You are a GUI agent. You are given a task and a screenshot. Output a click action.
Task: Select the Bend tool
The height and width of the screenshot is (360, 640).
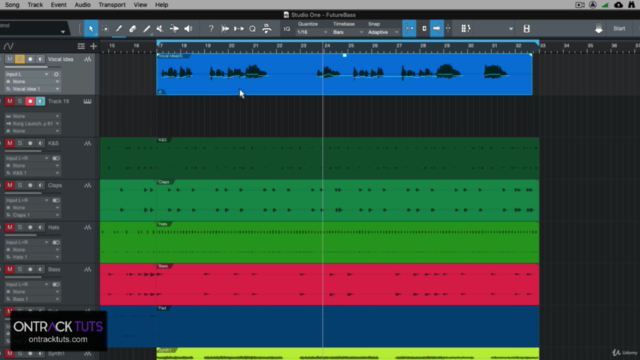coord(174,29)
